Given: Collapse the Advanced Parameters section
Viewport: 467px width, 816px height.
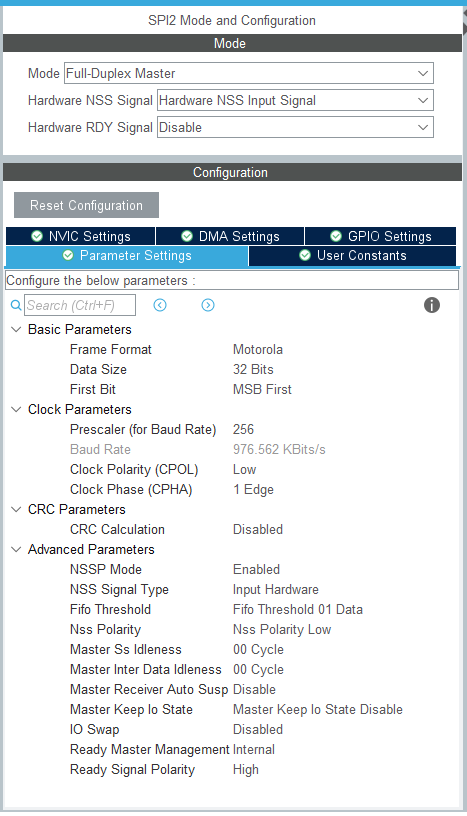Looking at the screenshot, I should pos(16,550).
